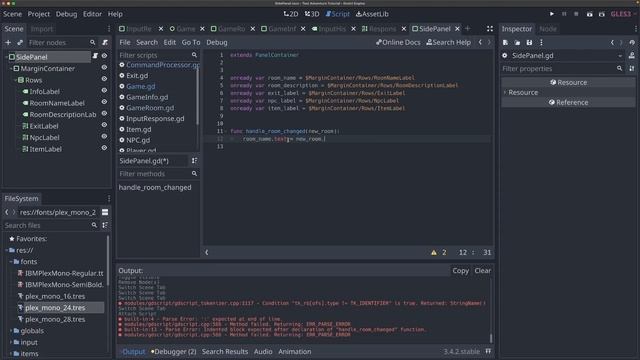The width and height of the screenshot is (640, 360).
Task: Play a custom scene
Action: pos(602,14)
